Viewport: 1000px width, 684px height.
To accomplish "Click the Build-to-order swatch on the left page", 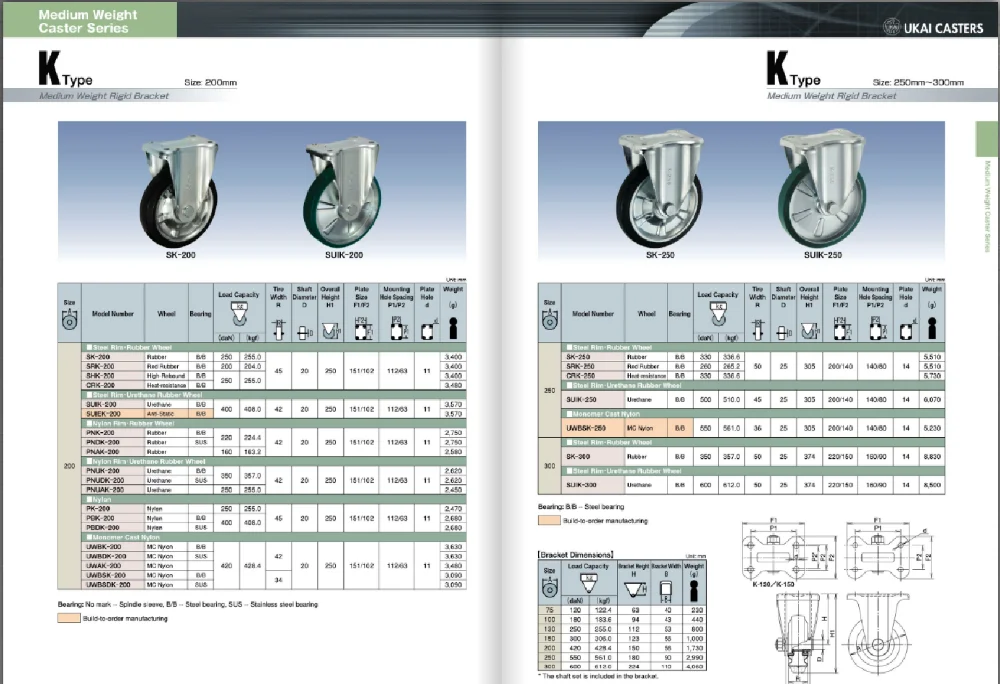I will coord(68,618).
